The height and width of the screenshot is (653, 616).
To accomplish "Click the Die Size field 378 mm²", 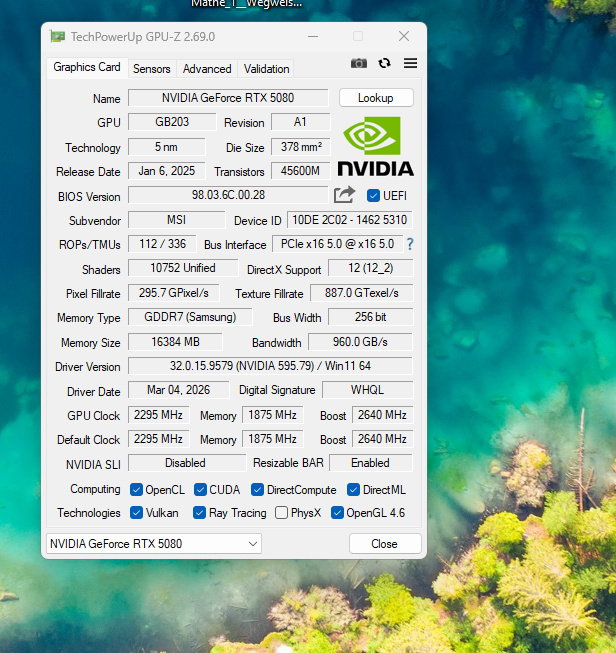I will [300, 147].
